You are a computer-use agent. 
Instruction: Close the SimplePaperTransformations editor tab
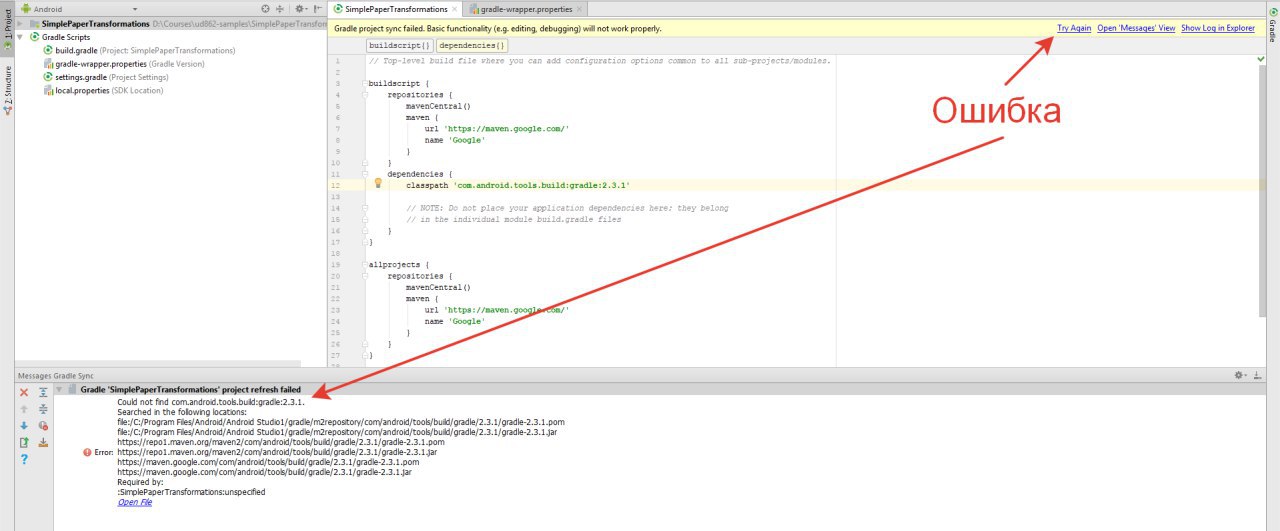pos(455,9)
